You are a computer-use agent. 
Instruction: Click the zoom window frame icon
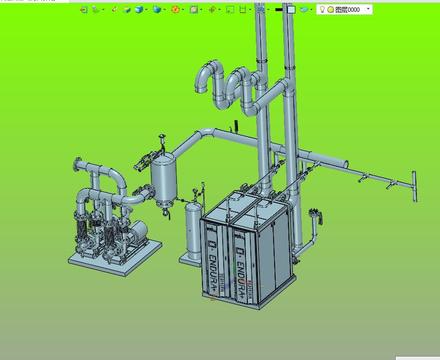point(230,10)
